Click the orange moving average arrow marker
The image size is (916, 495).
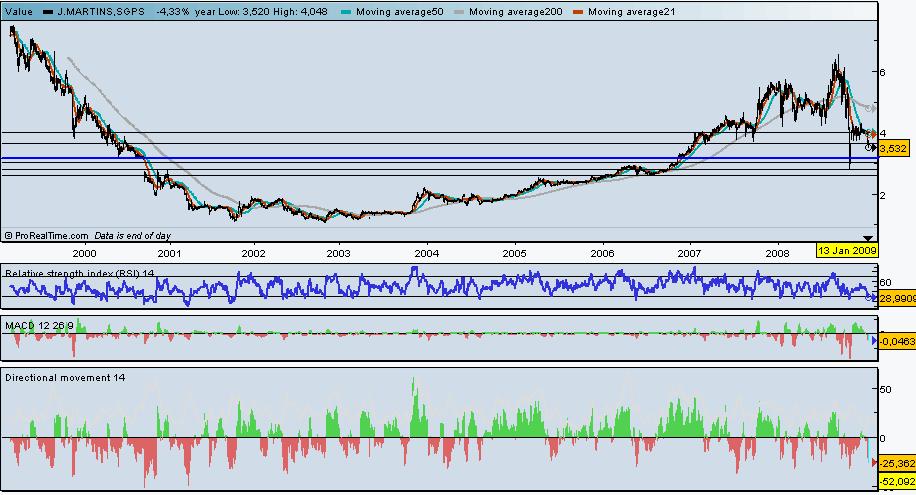(875, 135)
